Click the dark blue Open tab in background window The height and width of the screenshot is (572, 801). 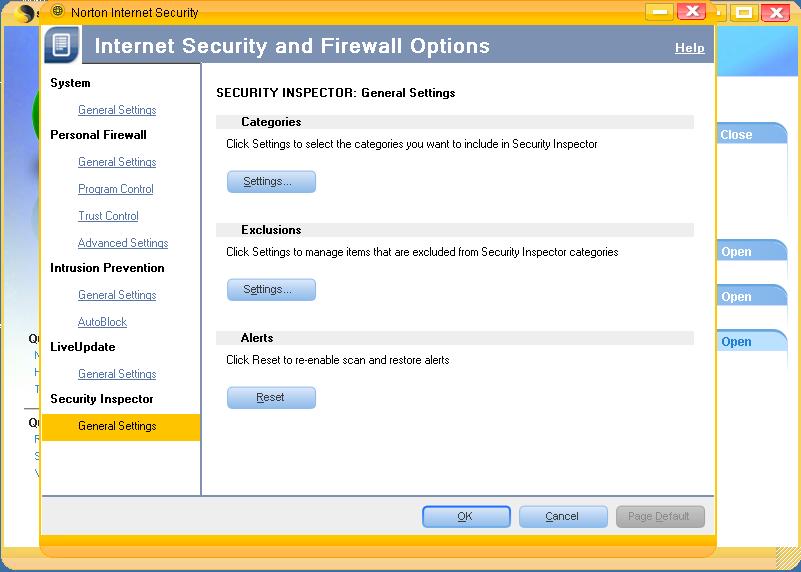point(750,341)
